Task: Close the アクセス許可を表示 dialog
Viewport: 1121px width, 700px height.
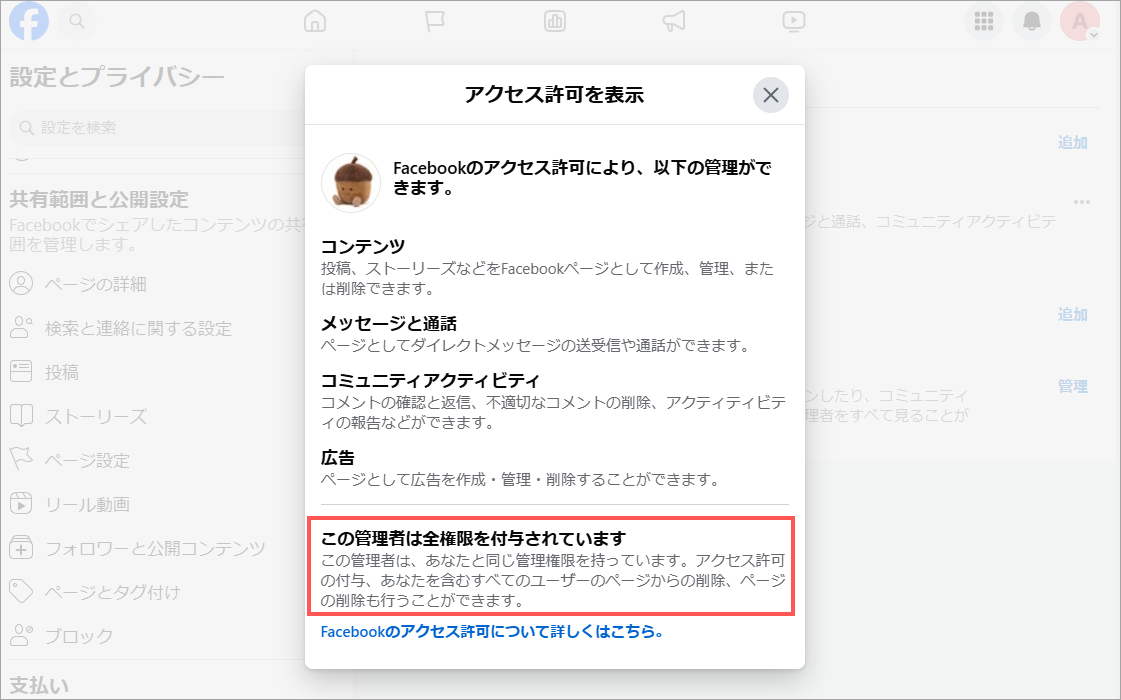Action: (771, 95)
